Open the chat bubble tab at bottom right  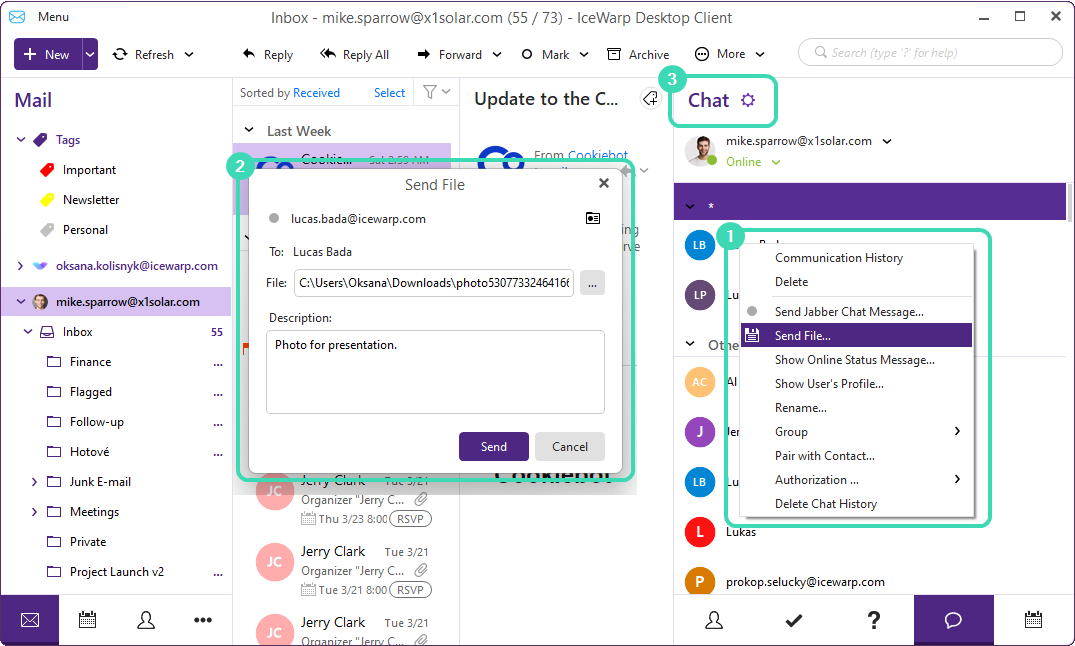(x=953, y=620)
